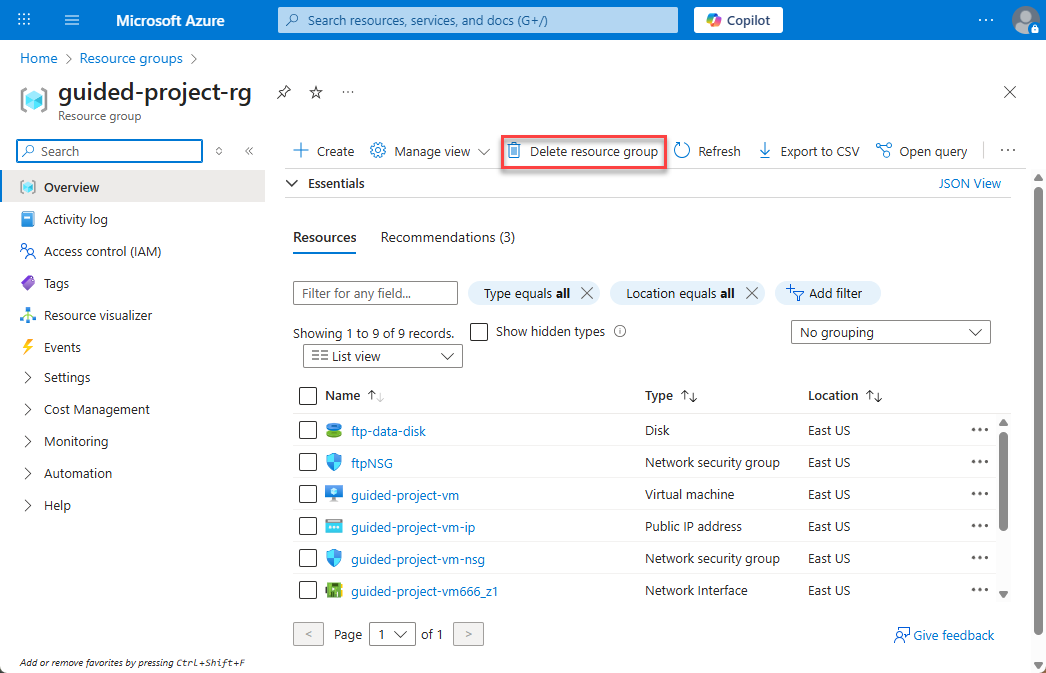The height and width of the screenshot is (673, 1046).
Task: Open more actions for guided-project-vm row
Action: click(x=979, y=494)
